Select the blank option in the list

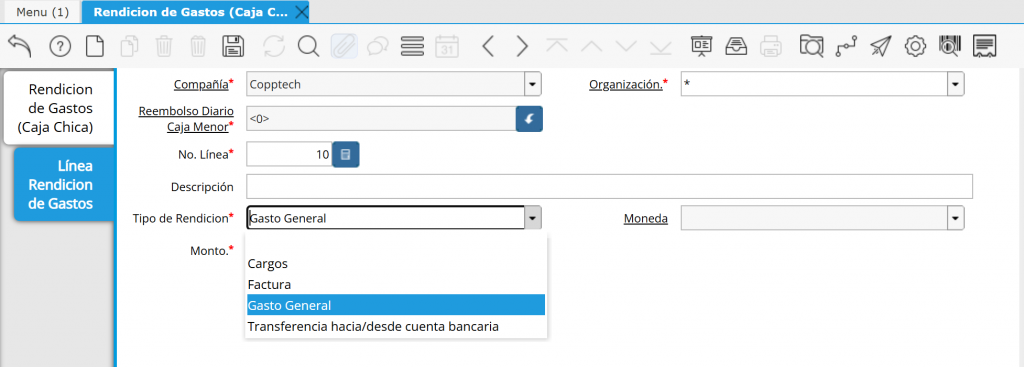pyautogui.click(x=396, y=244)
